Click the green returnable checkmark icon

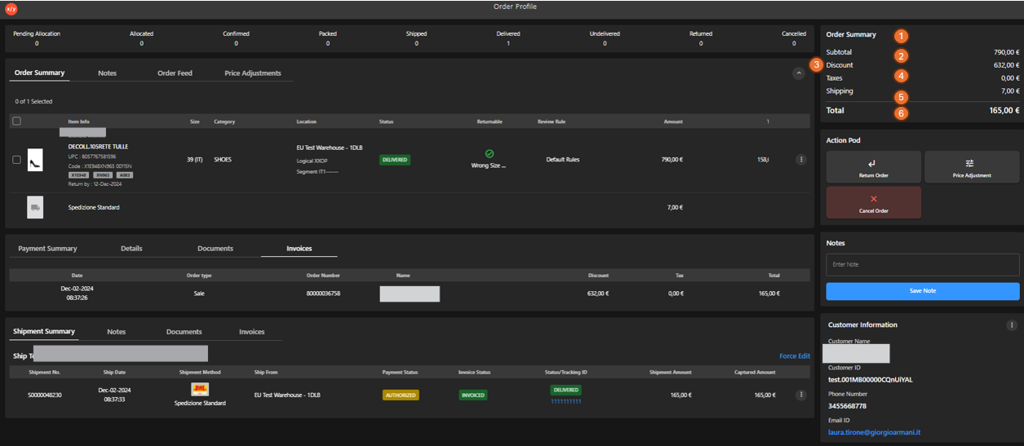[x=489, y=153]
